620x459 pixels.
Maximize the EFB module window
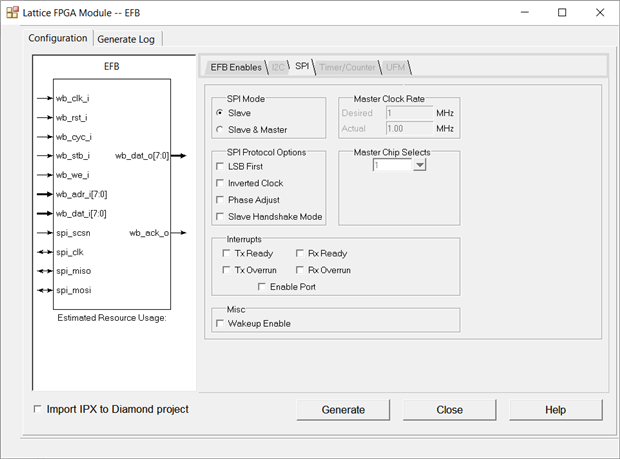point(562,13)
